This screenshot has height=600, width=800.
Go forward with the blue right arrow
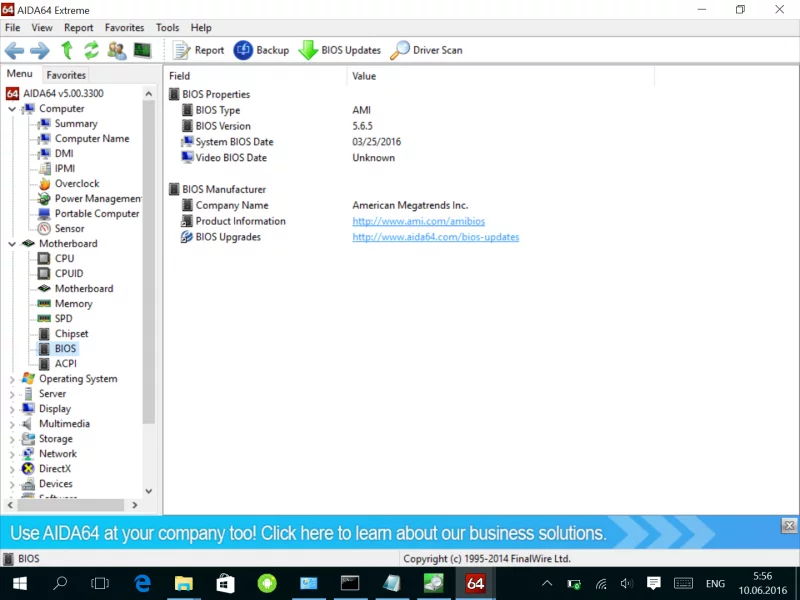[40, 51]
